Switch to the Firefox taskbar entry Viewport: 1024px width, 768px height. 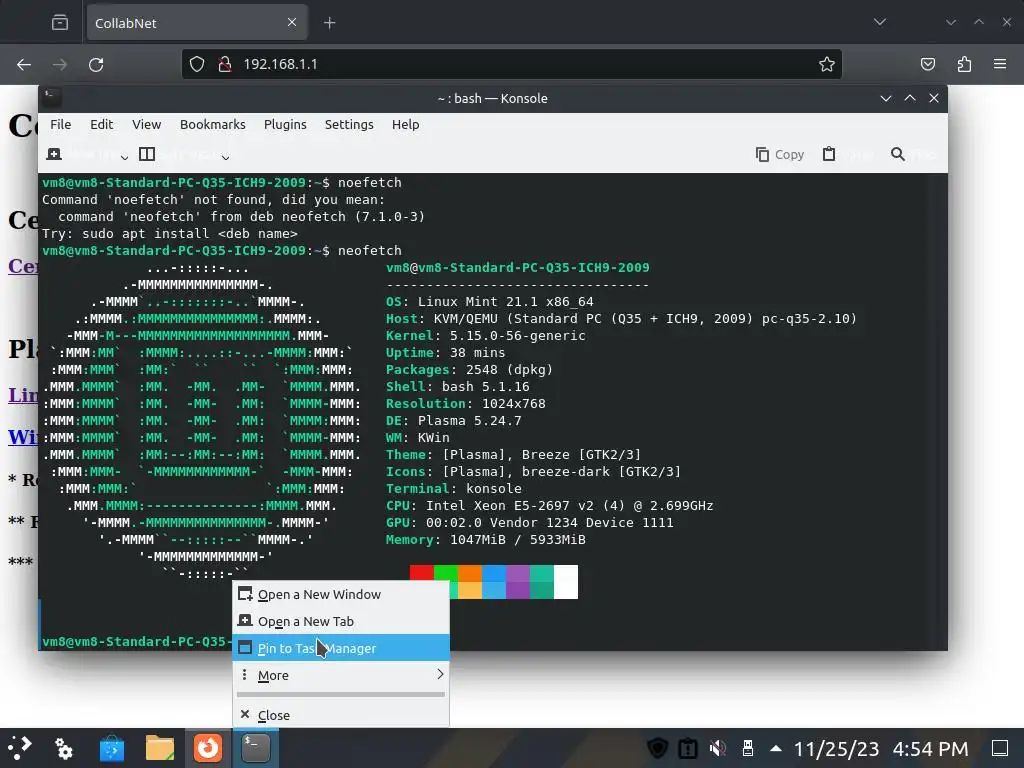coord(208,748)
